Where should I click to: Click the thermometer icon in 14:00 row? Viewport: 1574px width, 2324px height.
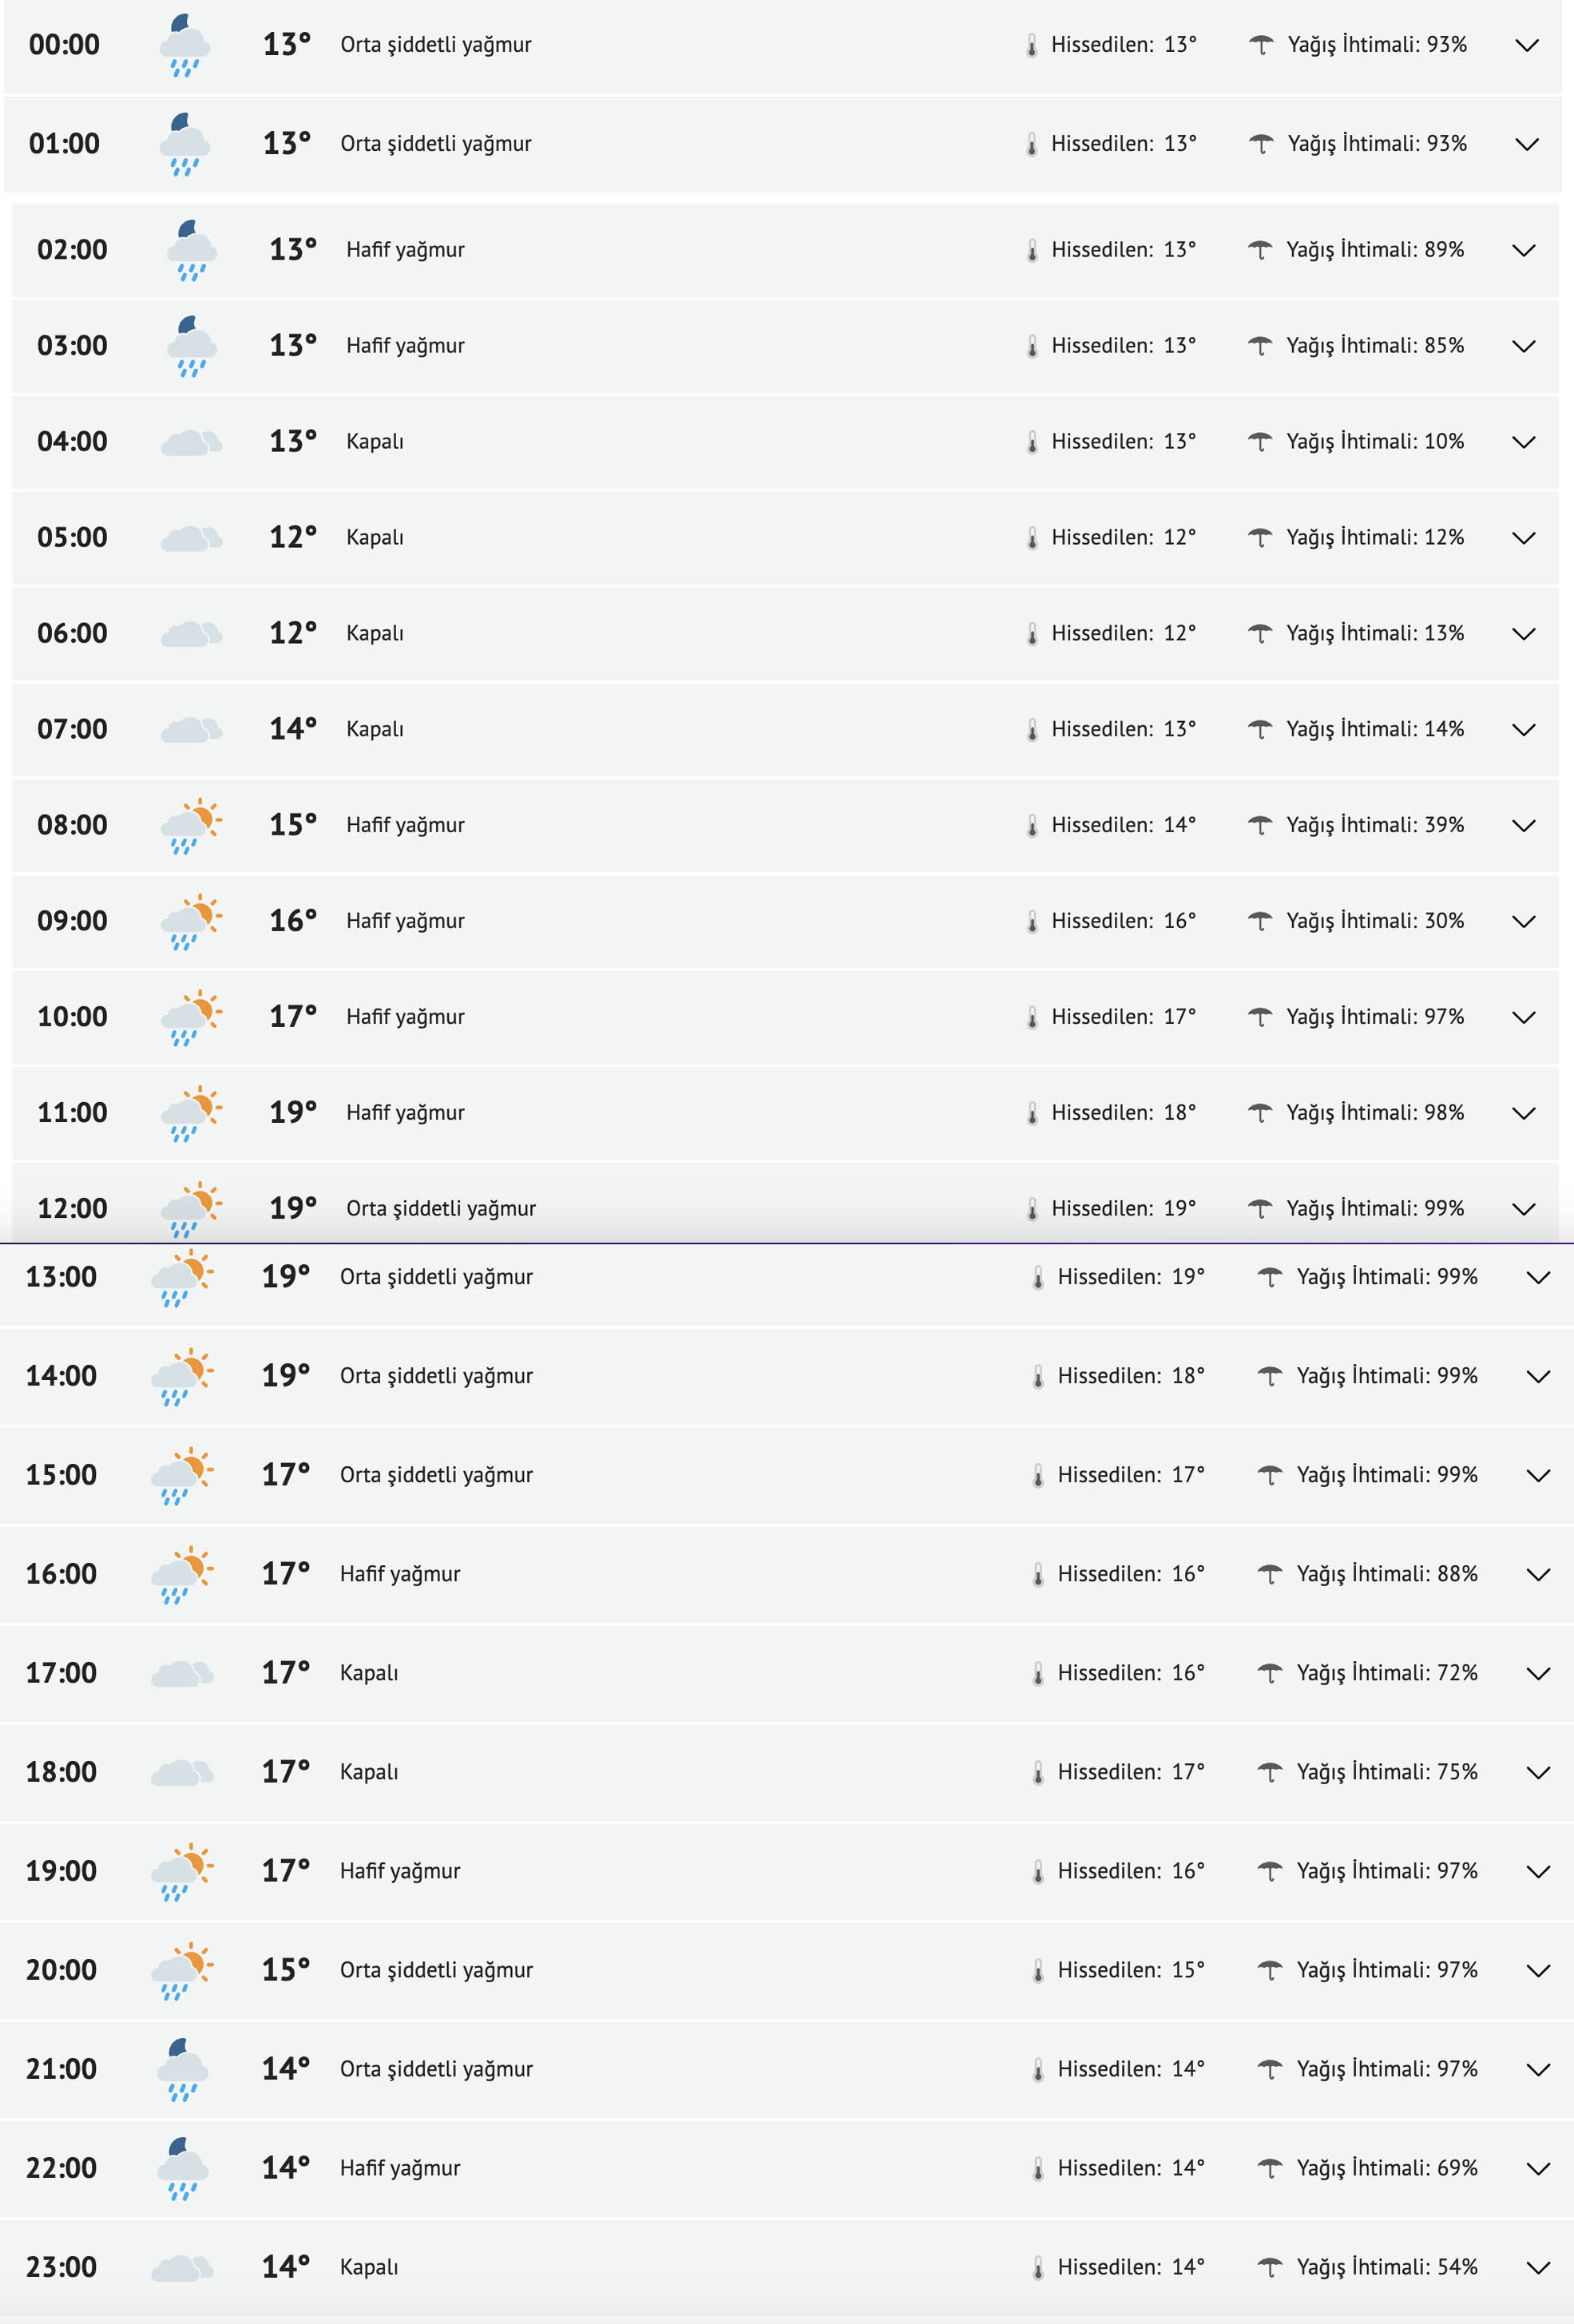click(x=1038, y=1377)
